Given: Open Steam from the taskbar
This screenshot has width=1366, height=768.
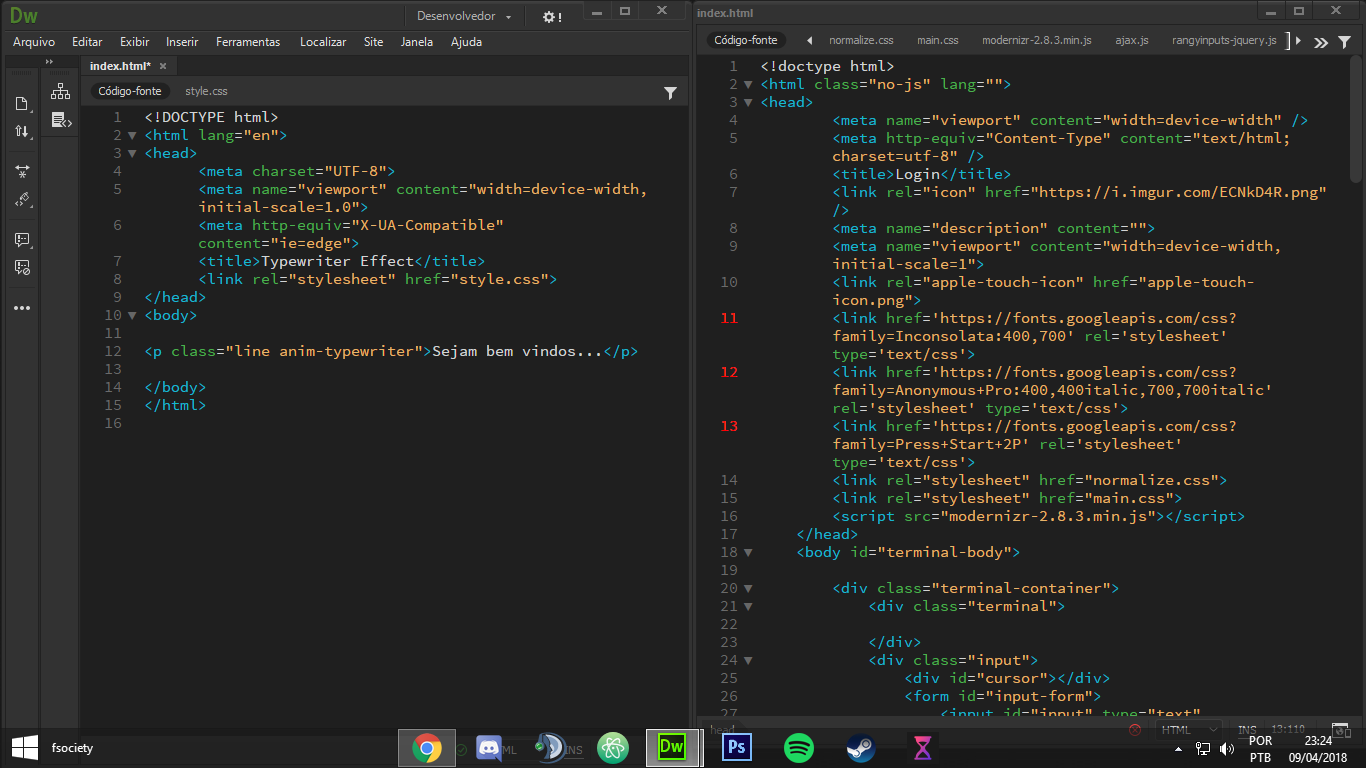Looking at the screenshot, I should click(x=861, y=747).
